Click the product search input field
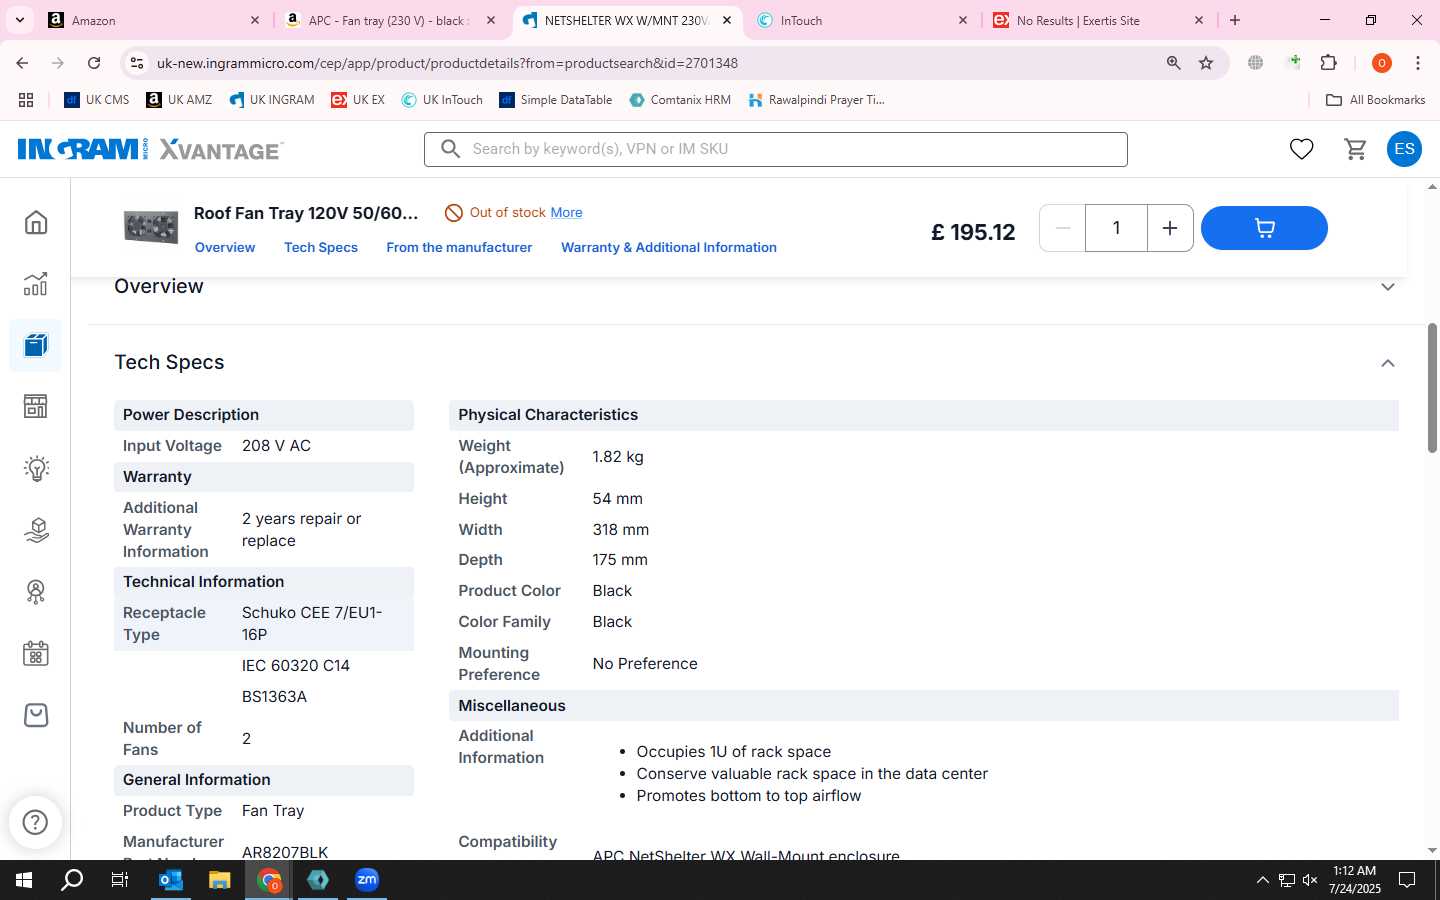The width and height of the screenshot is (1440, 900). coord(776,149)
